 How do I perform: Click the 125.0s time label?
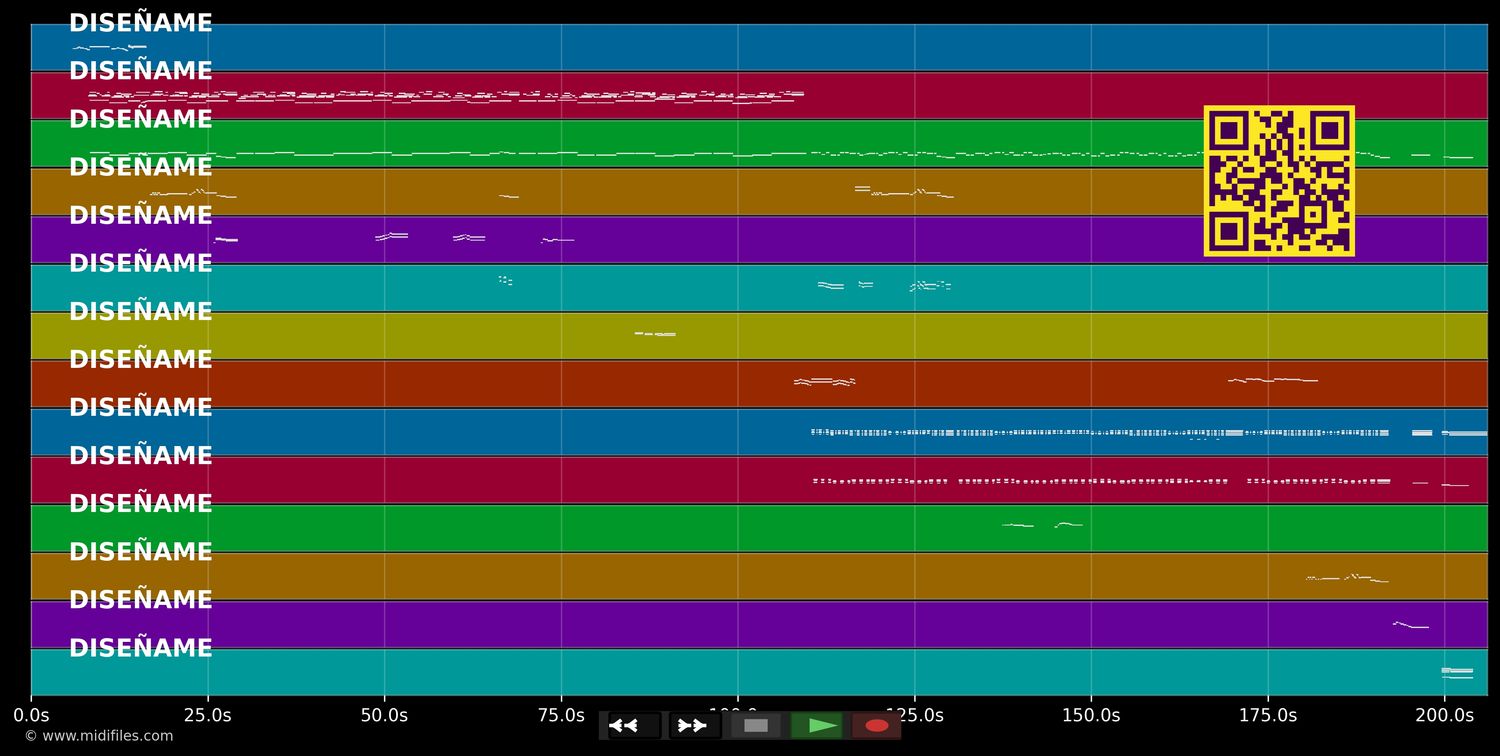[914, 715]
